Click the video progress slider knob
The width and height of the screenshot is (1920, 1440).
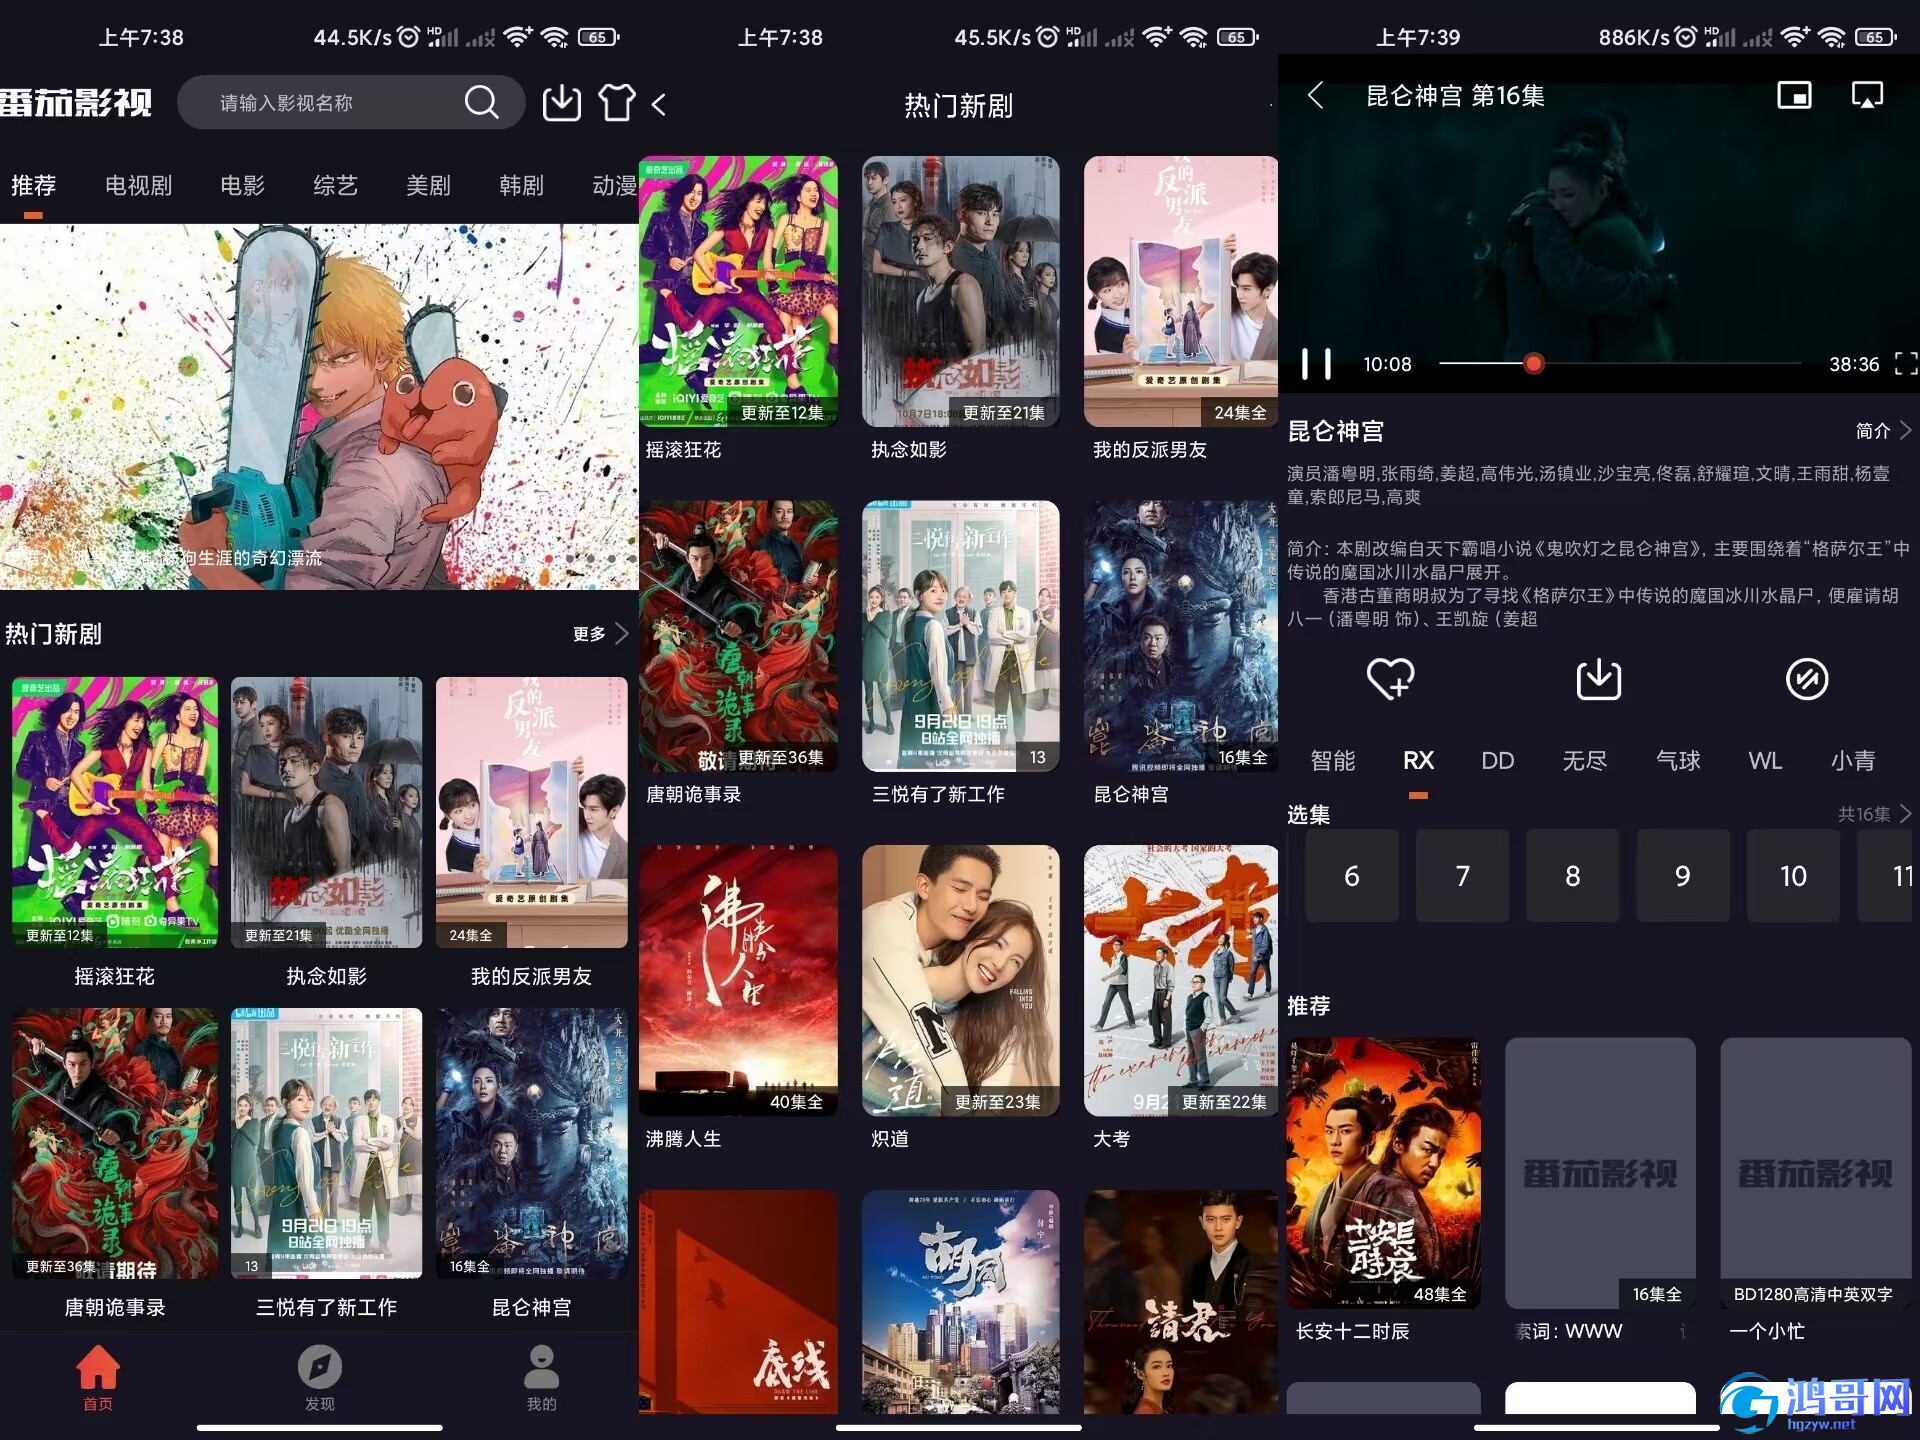click(x=1533, y=364)
